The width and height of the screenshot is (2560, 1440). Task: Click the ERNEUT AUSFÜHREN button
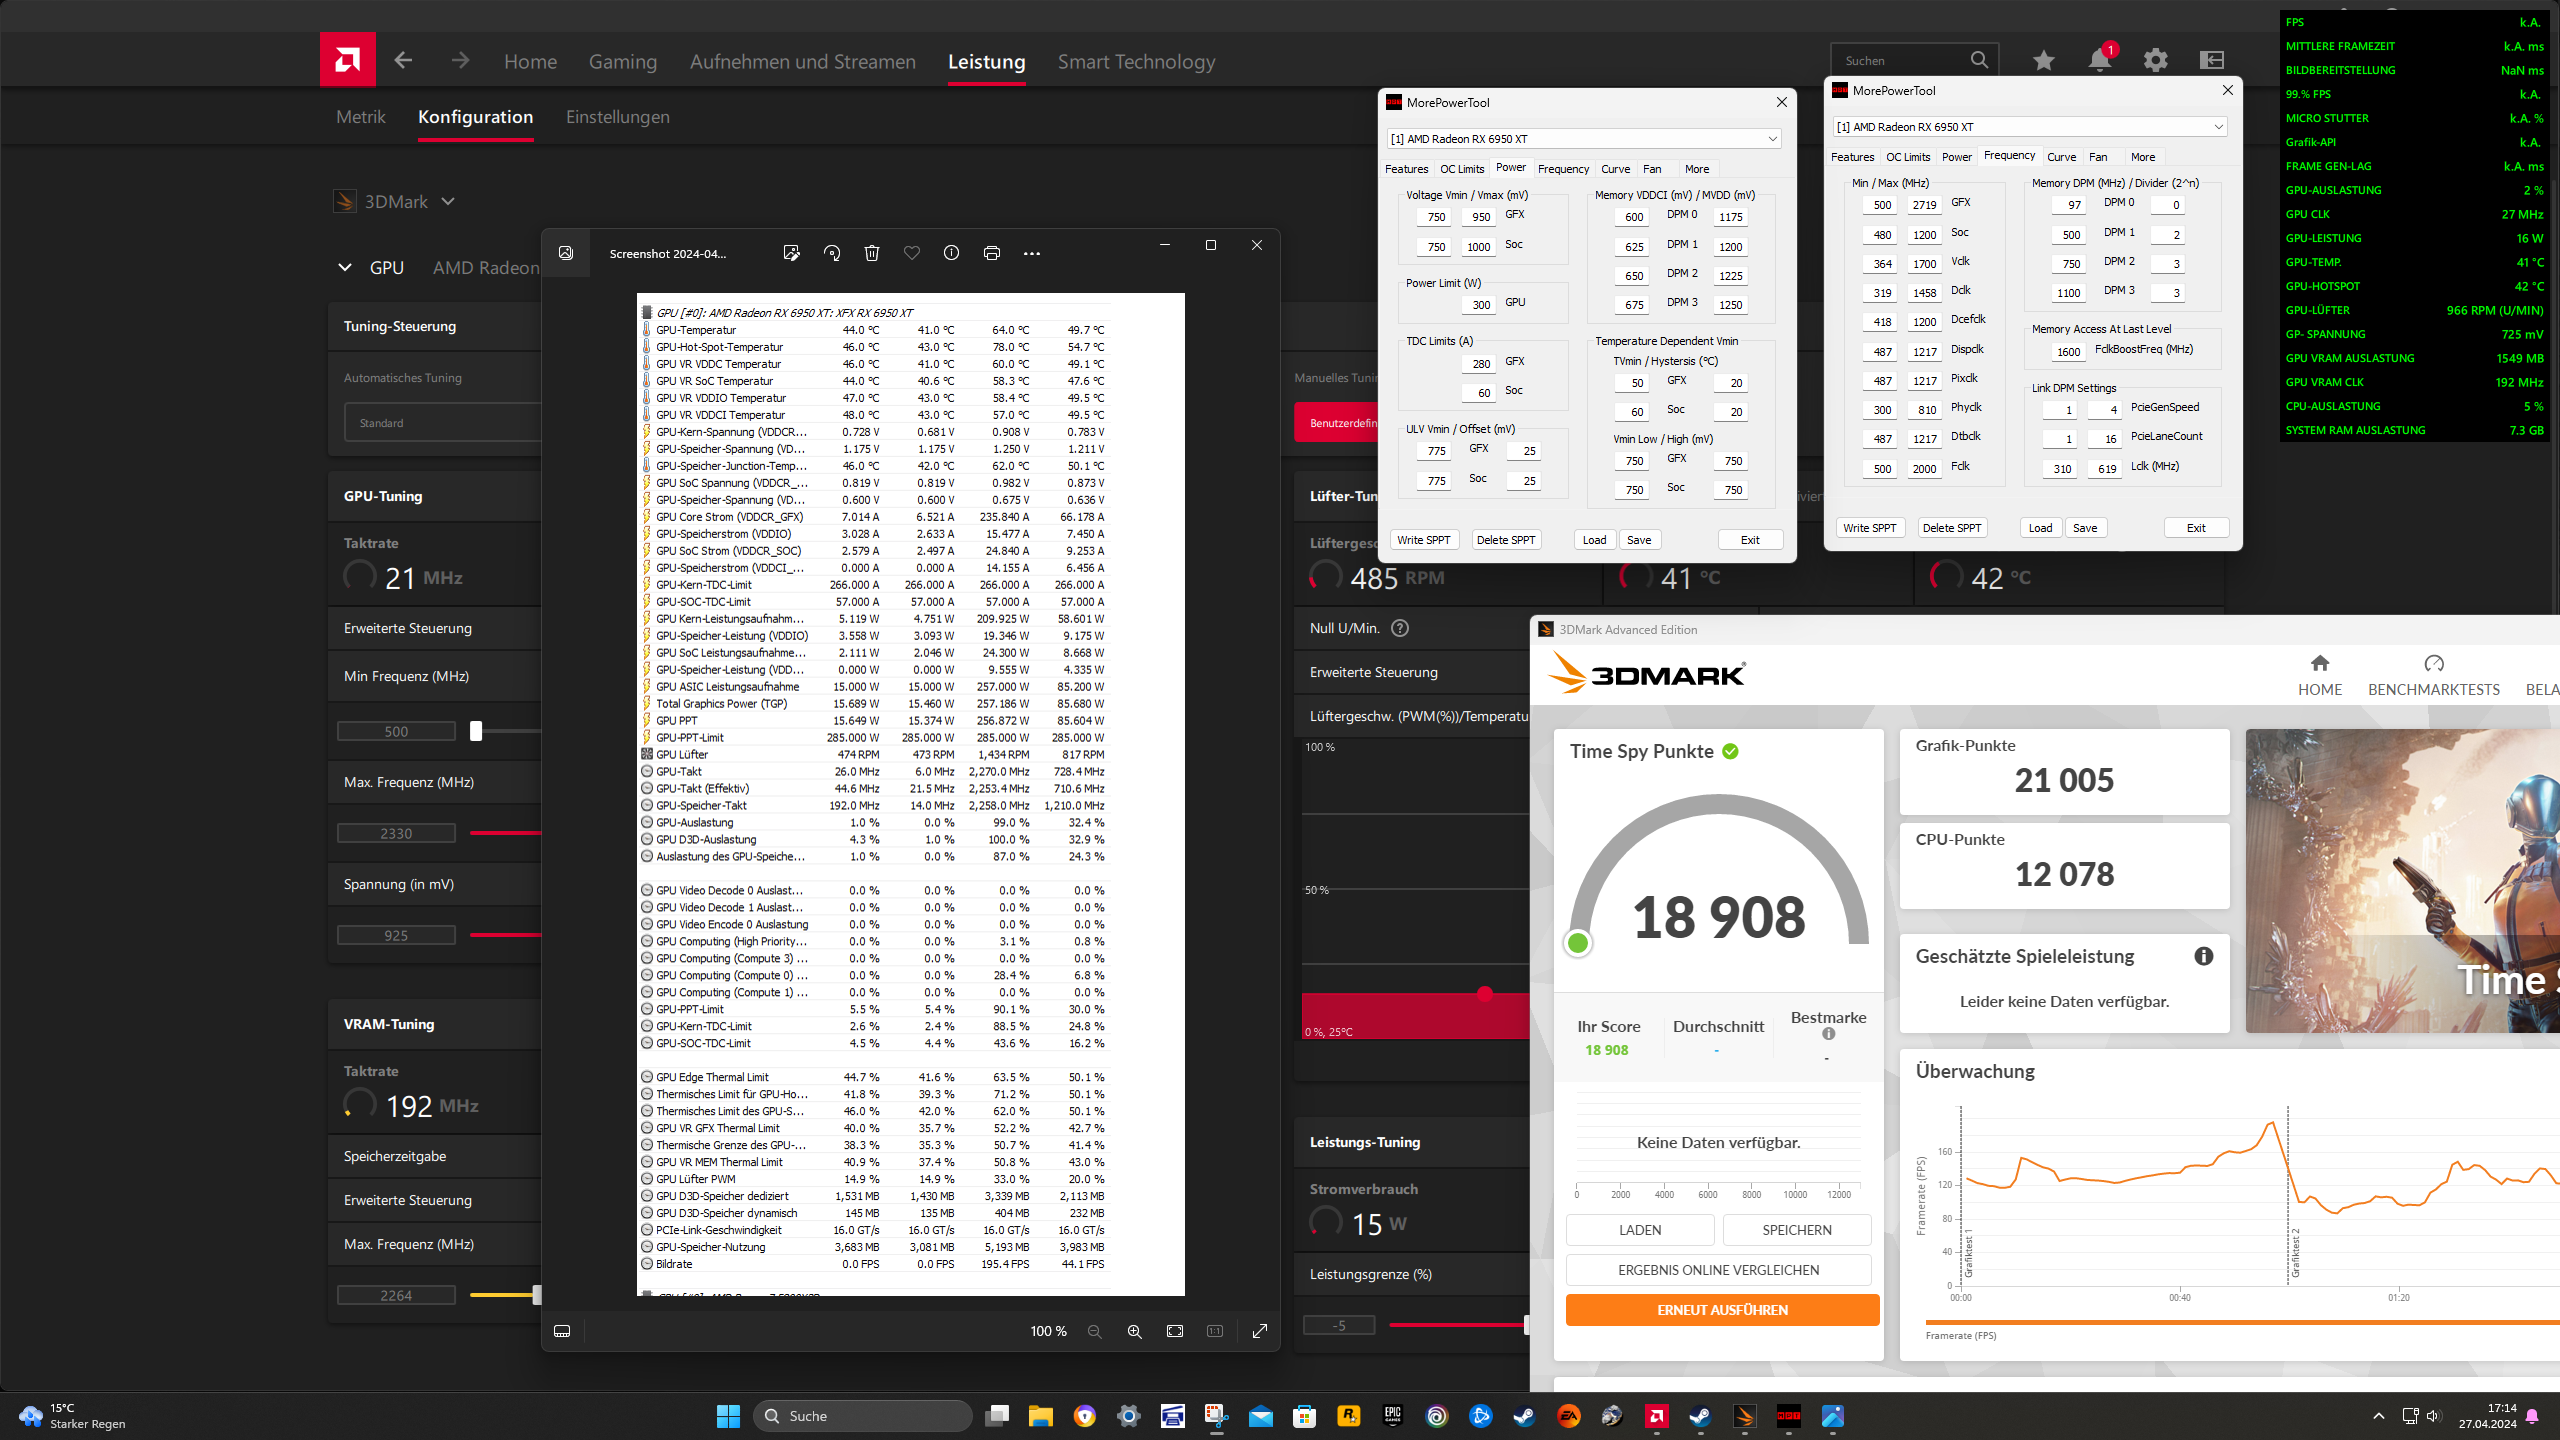[x=1721, y=1310]
